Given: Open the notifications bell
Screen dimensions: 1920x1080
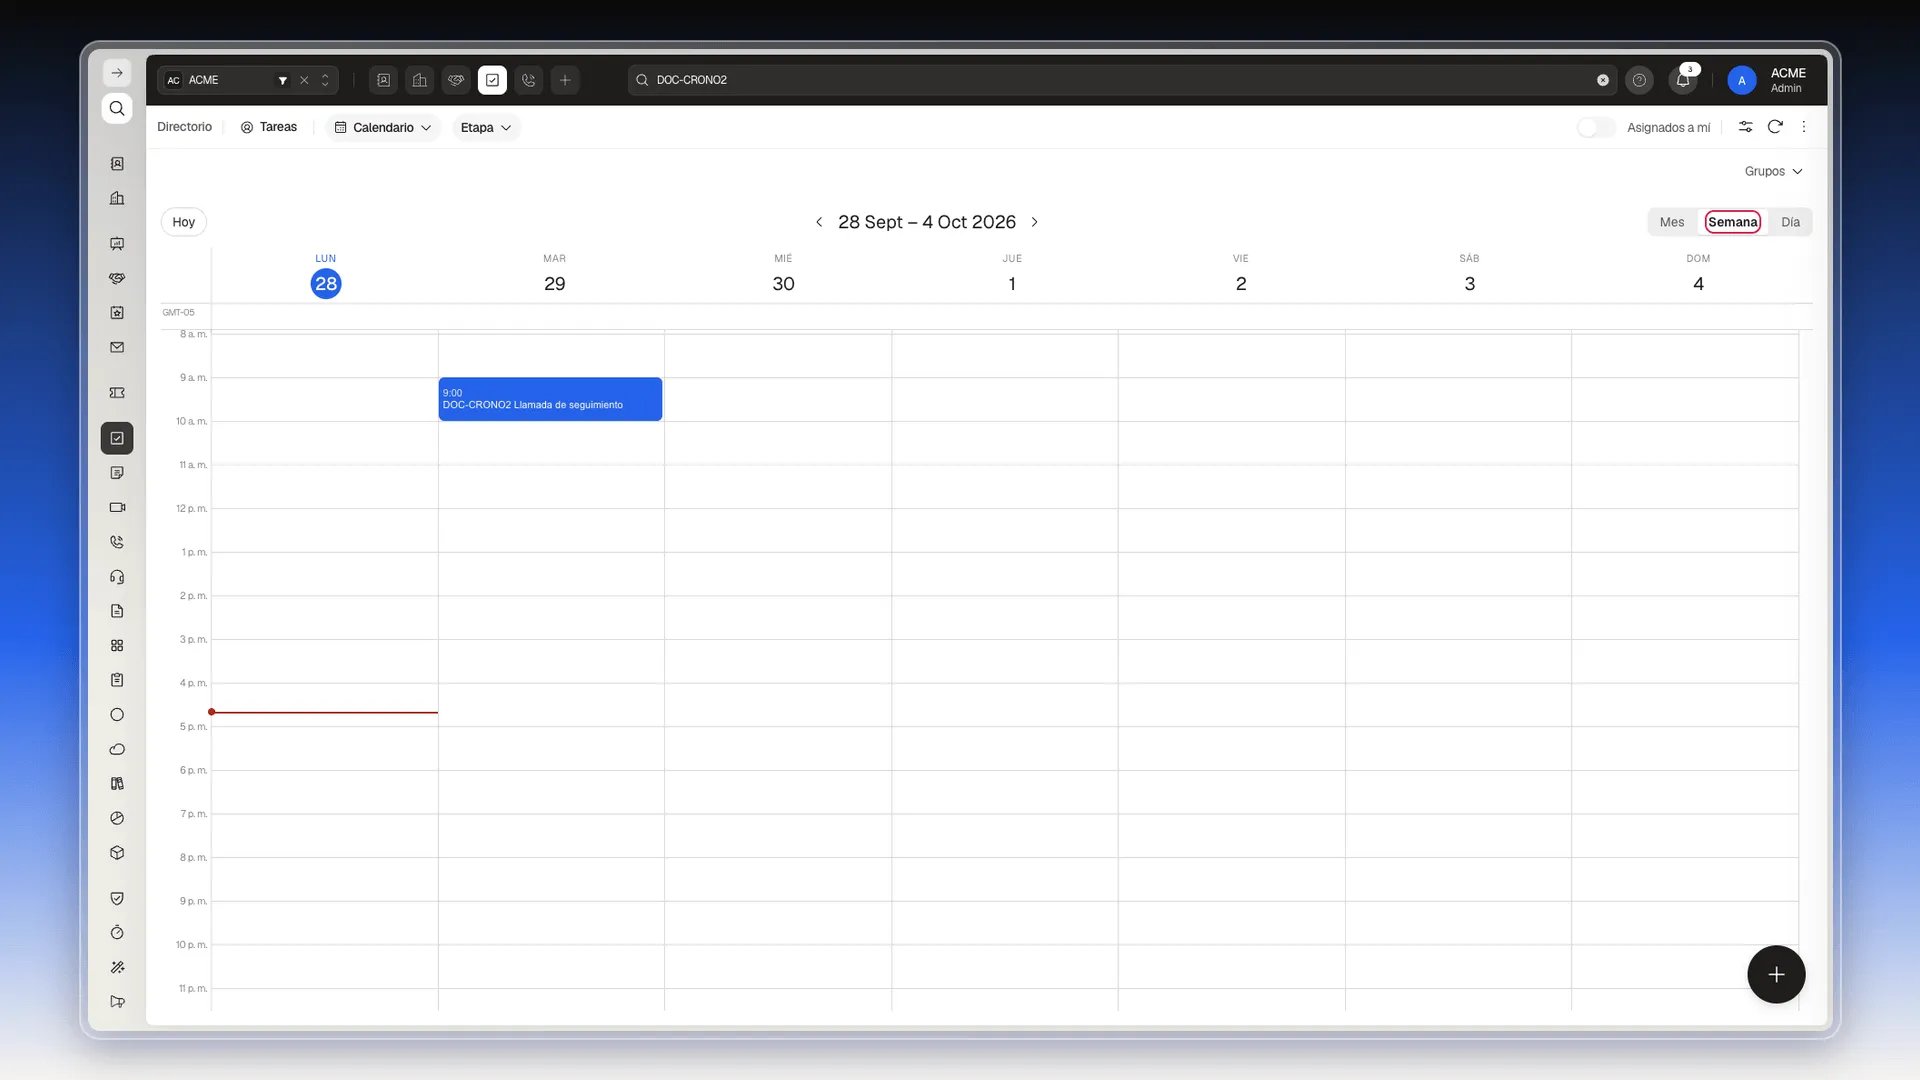Looking at the screenshot, I should point(1683,80).
